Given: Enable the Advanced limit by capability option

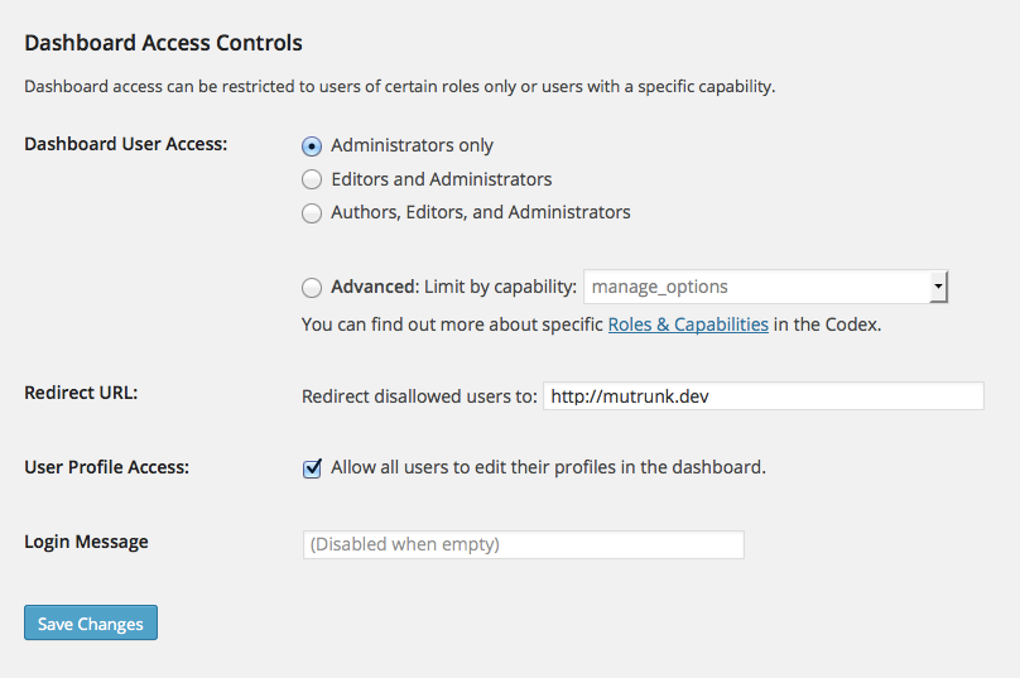Looking at the screenshot, I should click(x=311, y=287).
